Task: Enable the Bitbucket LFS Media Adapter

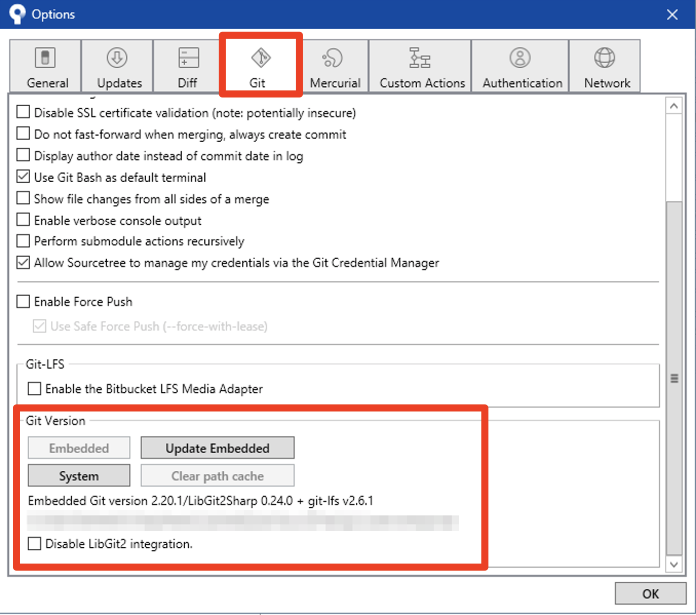Action: (34, 389)
